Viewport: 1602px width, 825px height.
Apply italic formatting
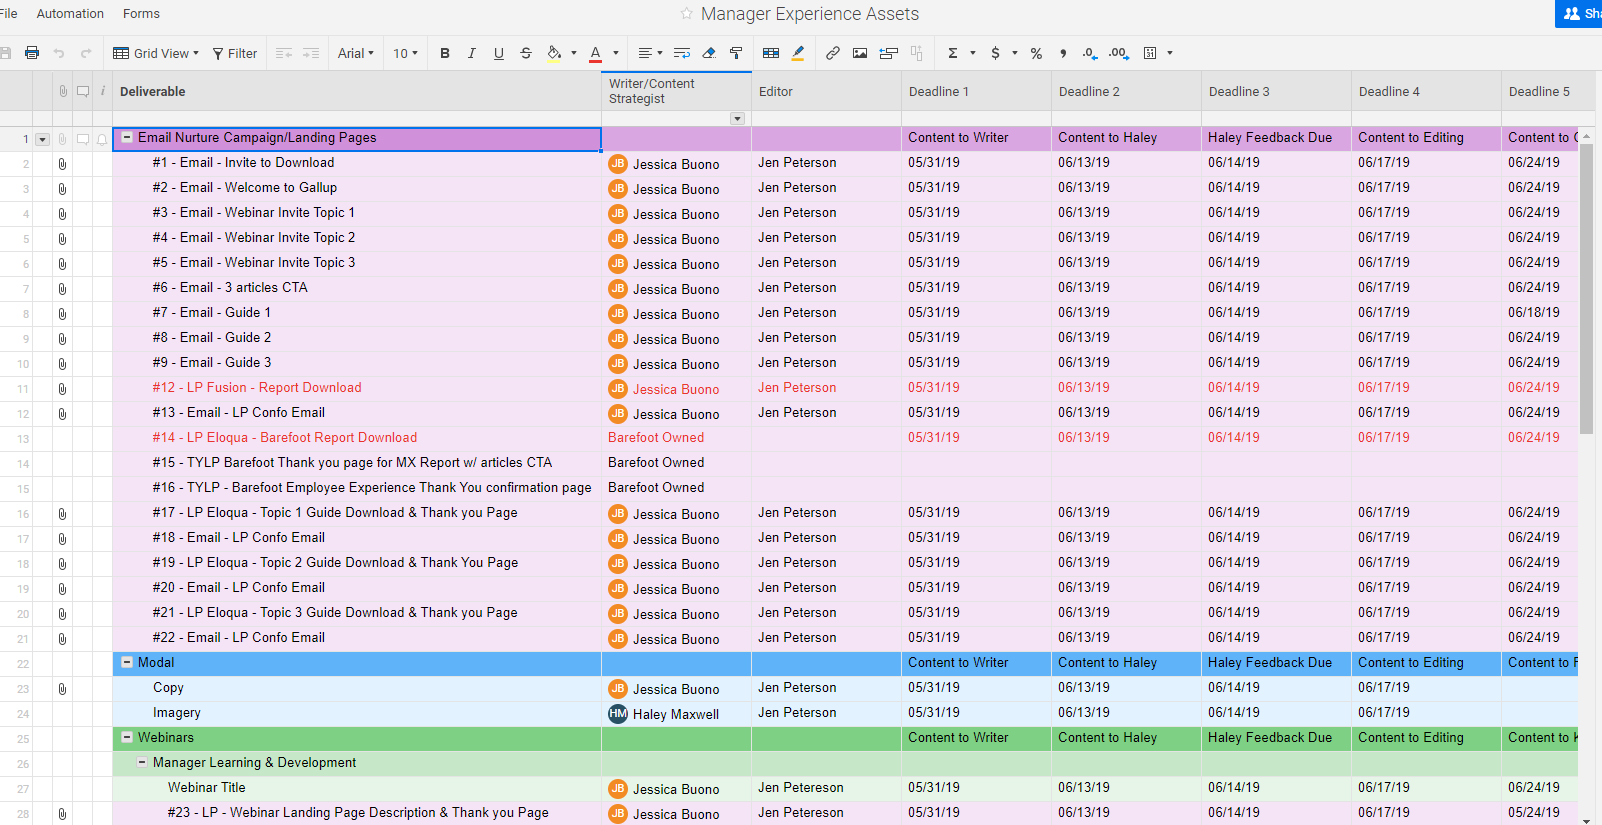pyautogui.click(x=472, y=53)
